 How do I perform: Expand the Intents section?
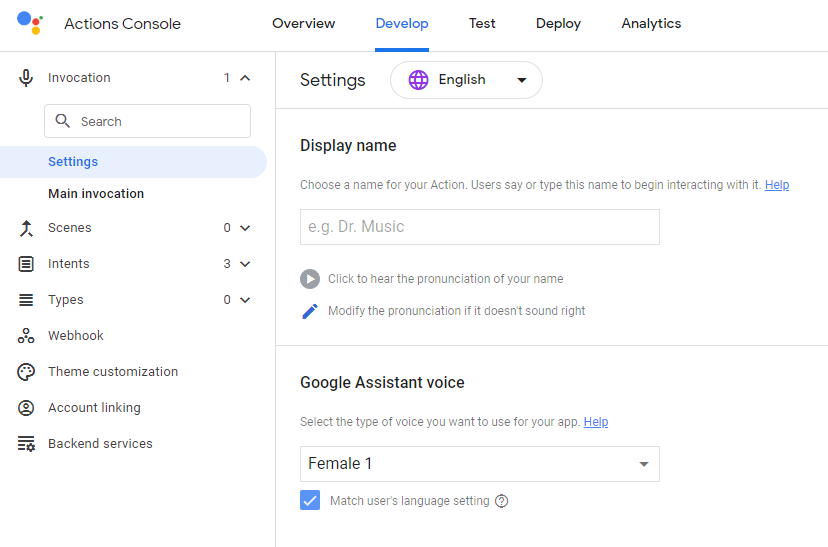tap(246, 264)
